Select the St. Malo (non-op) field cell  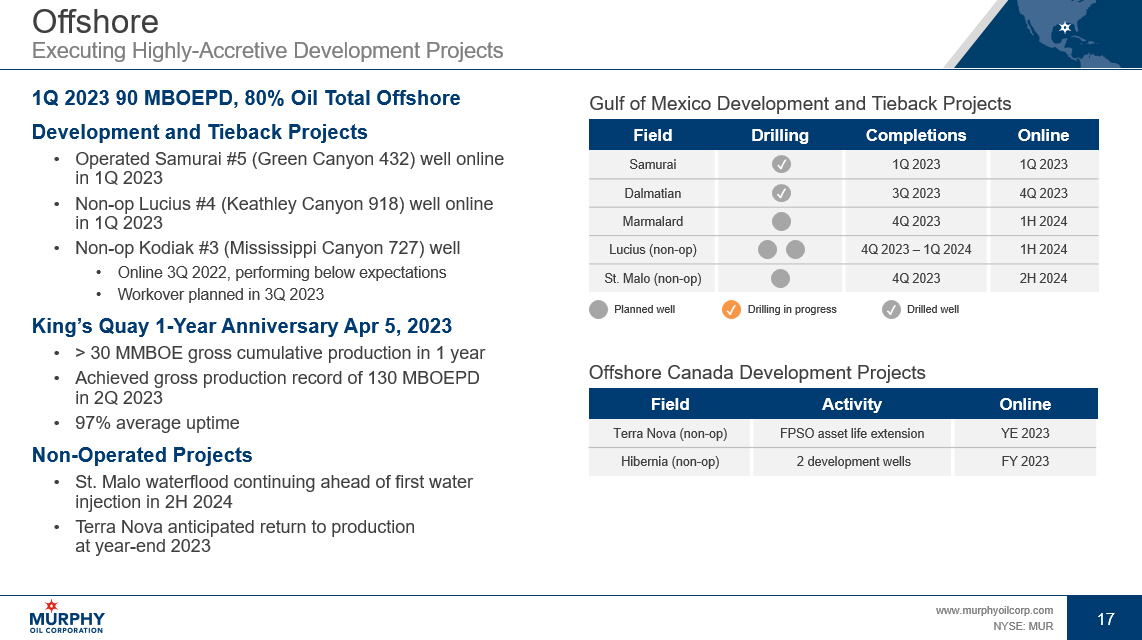click(653, 278)
